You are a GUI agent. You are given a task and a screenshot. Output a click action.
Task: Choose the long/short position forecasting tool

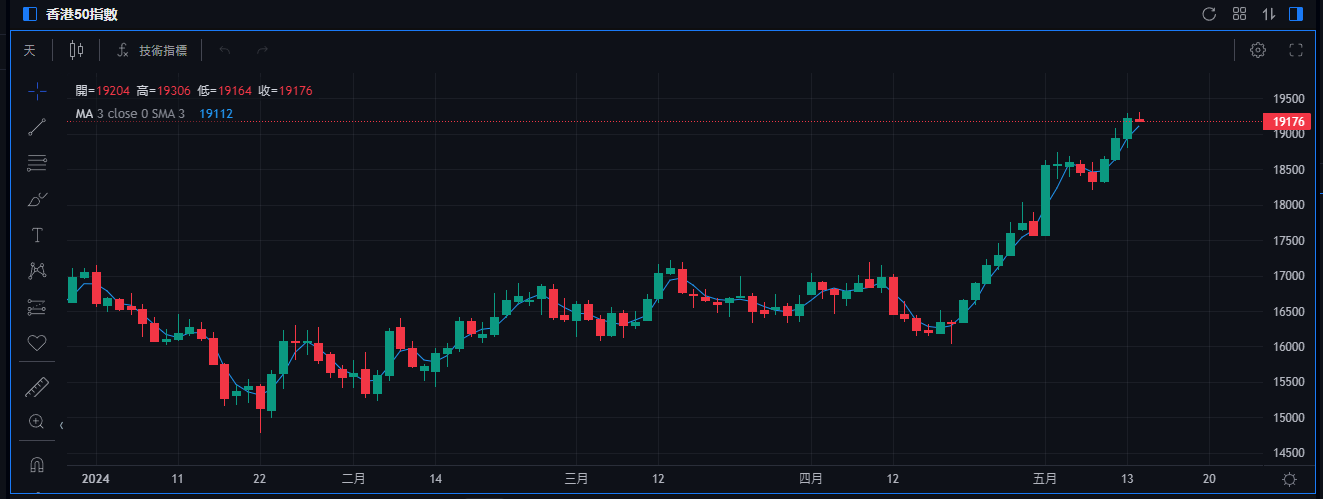[x=37, y=307]
